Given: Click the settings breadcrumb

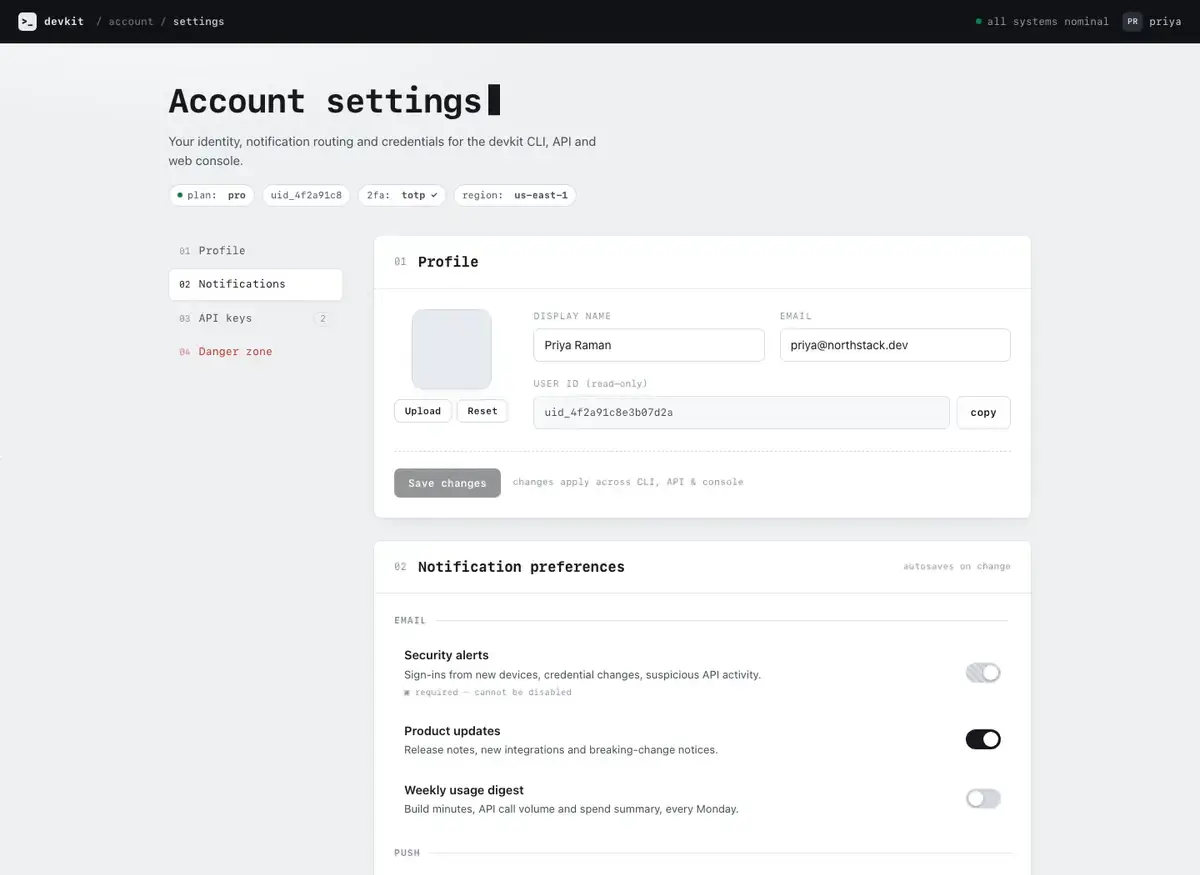Looking at the screenshot, I should click(198, 21).
